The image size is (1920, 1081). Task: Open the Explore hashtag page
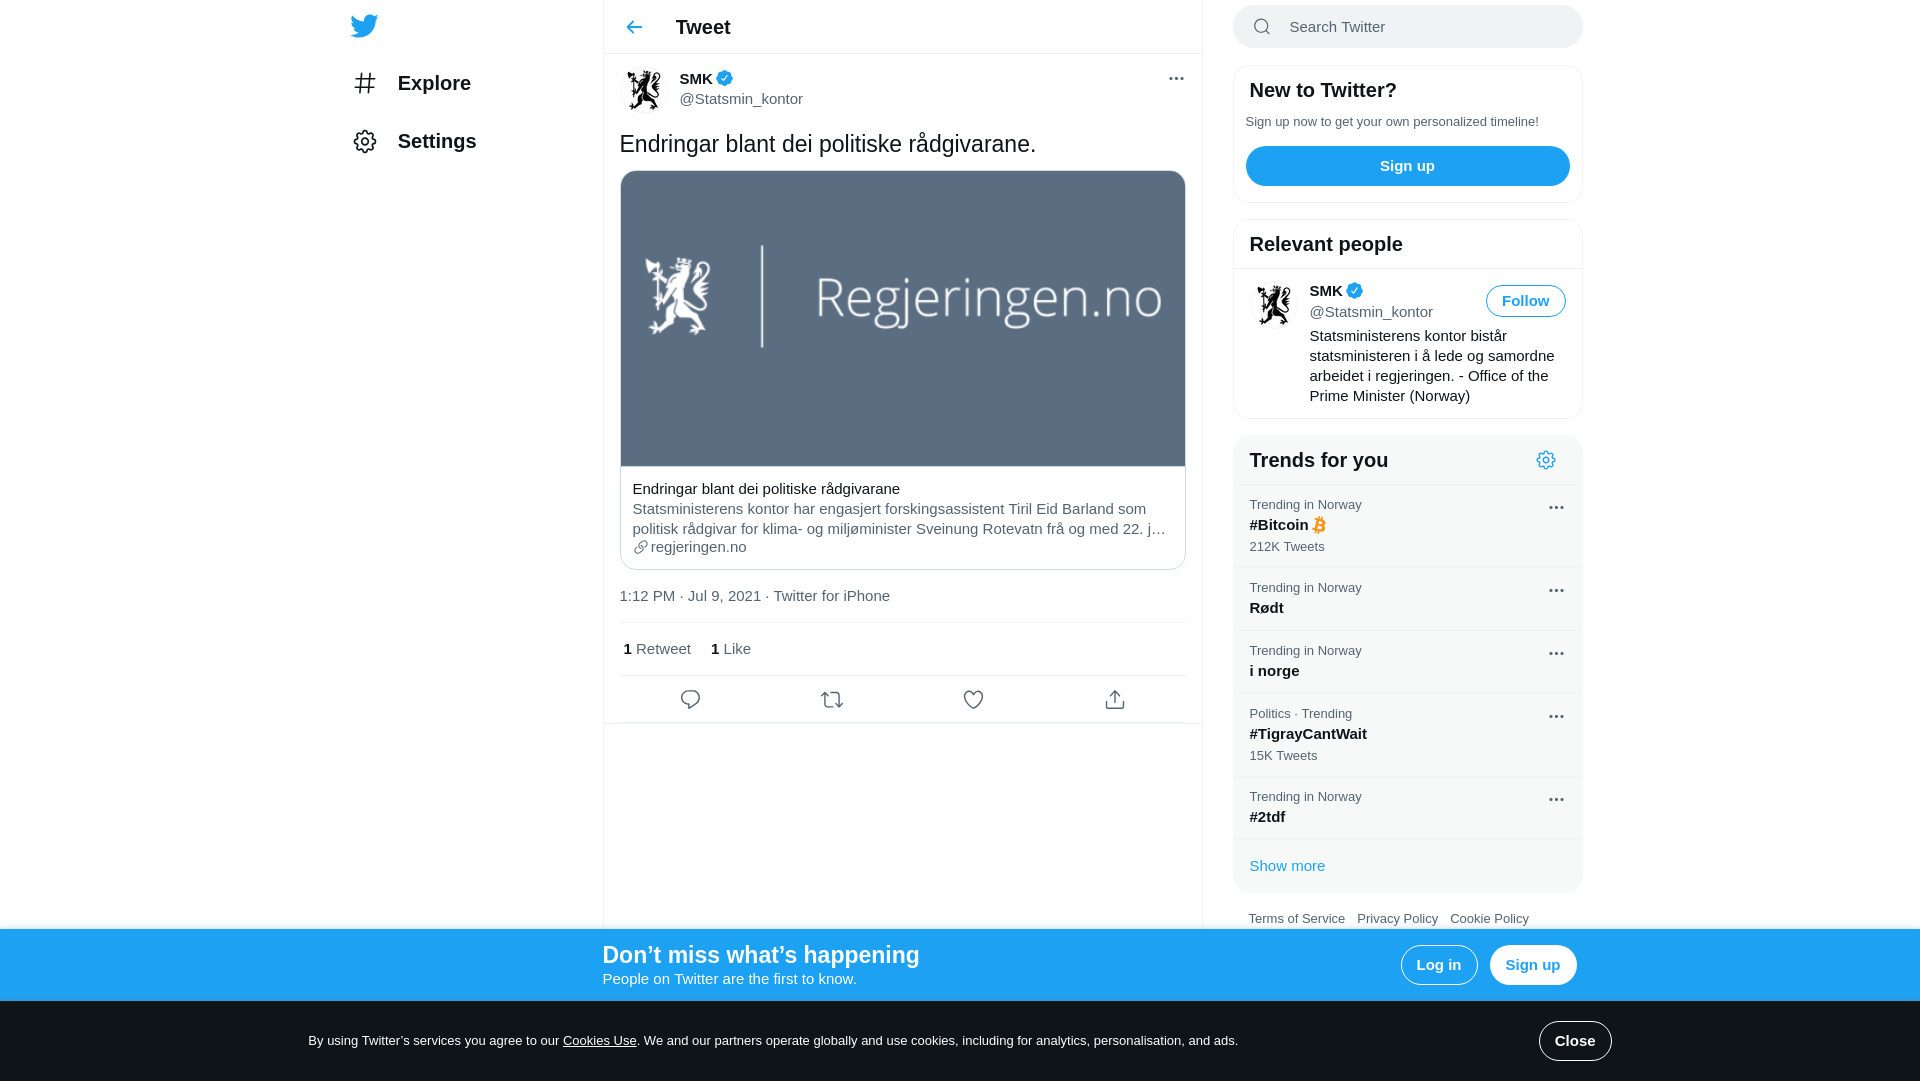412,83
